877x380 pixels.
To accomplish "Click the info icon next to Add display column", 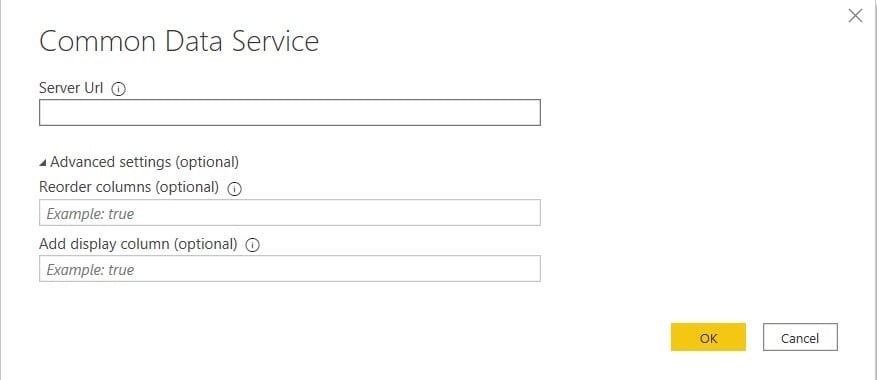I will tap(253, 245).
